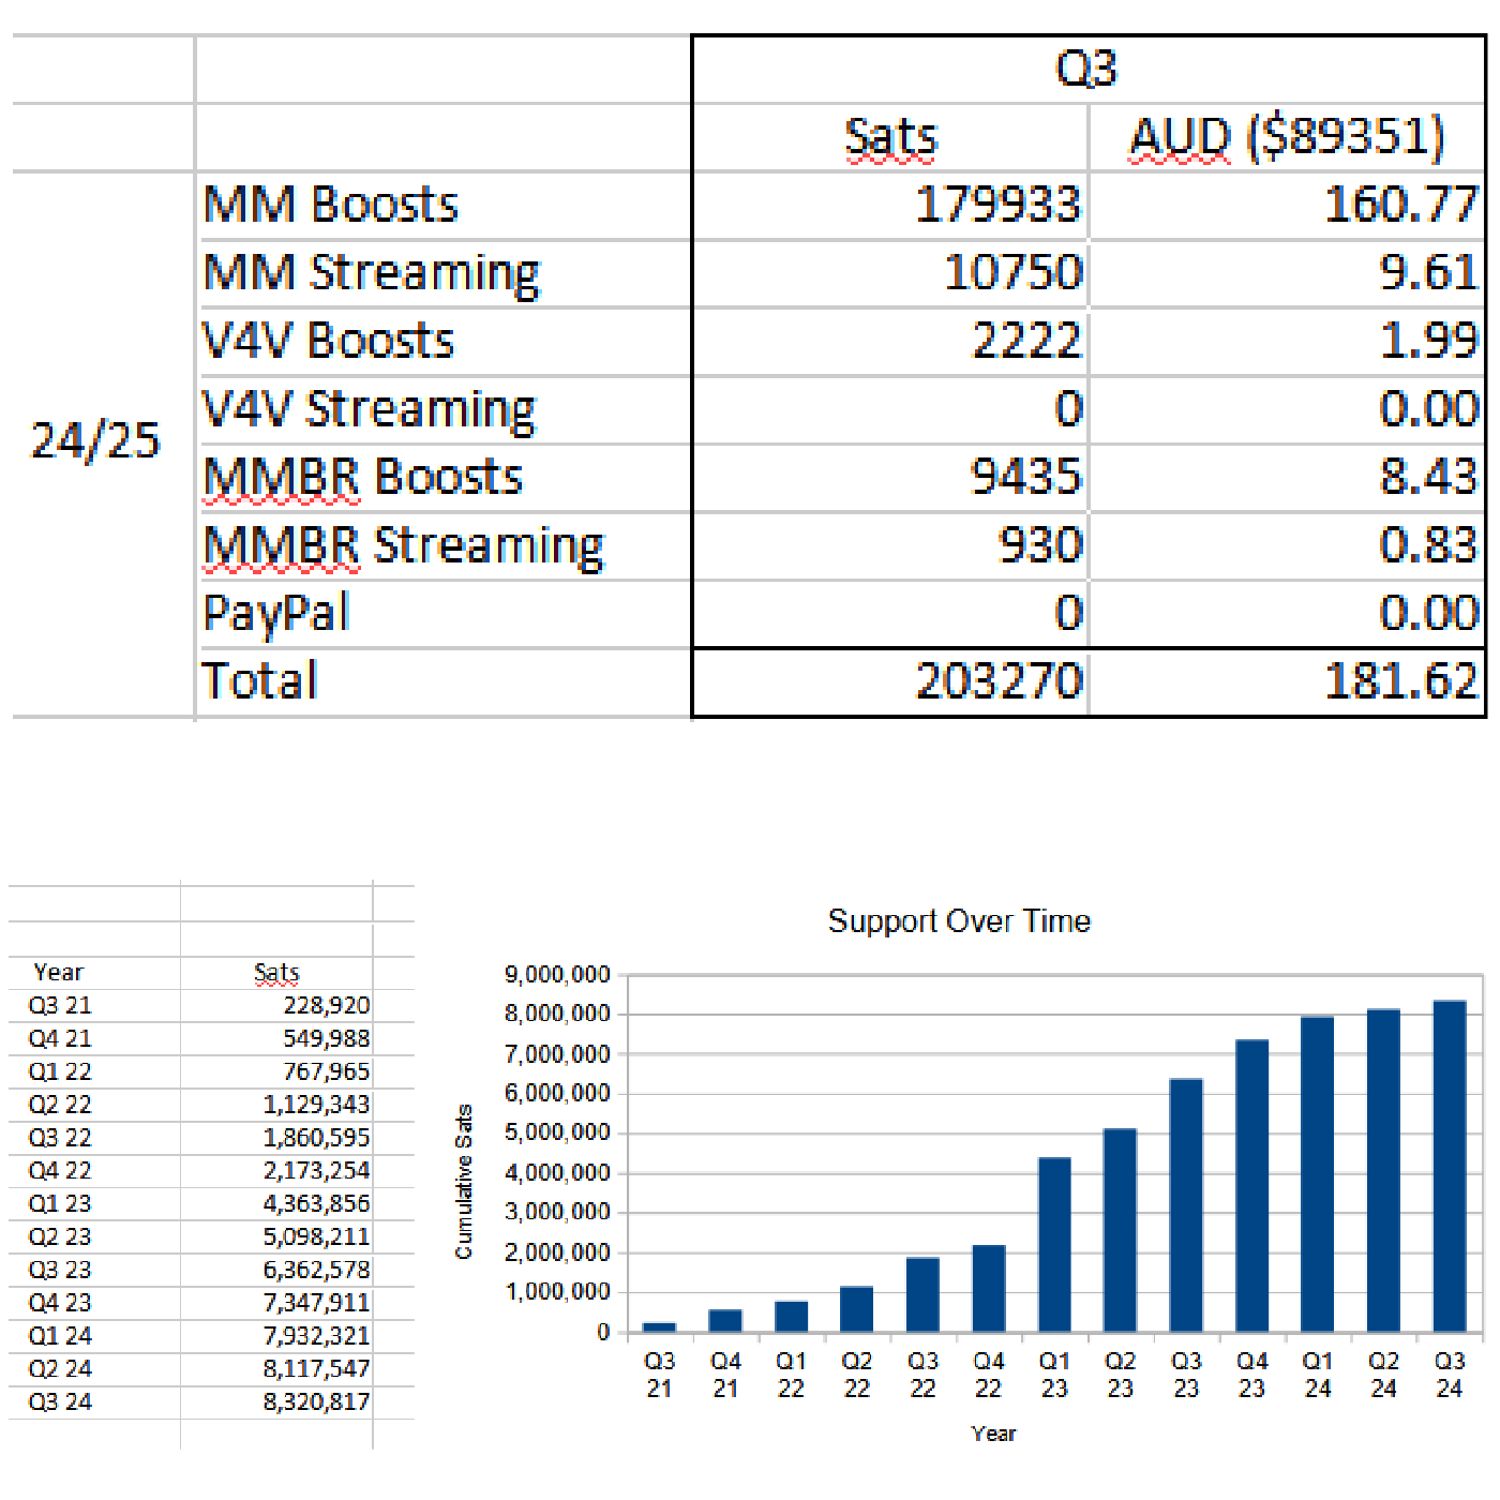
Task: Select the V4V Streaming row label
Action: (369, 410)
